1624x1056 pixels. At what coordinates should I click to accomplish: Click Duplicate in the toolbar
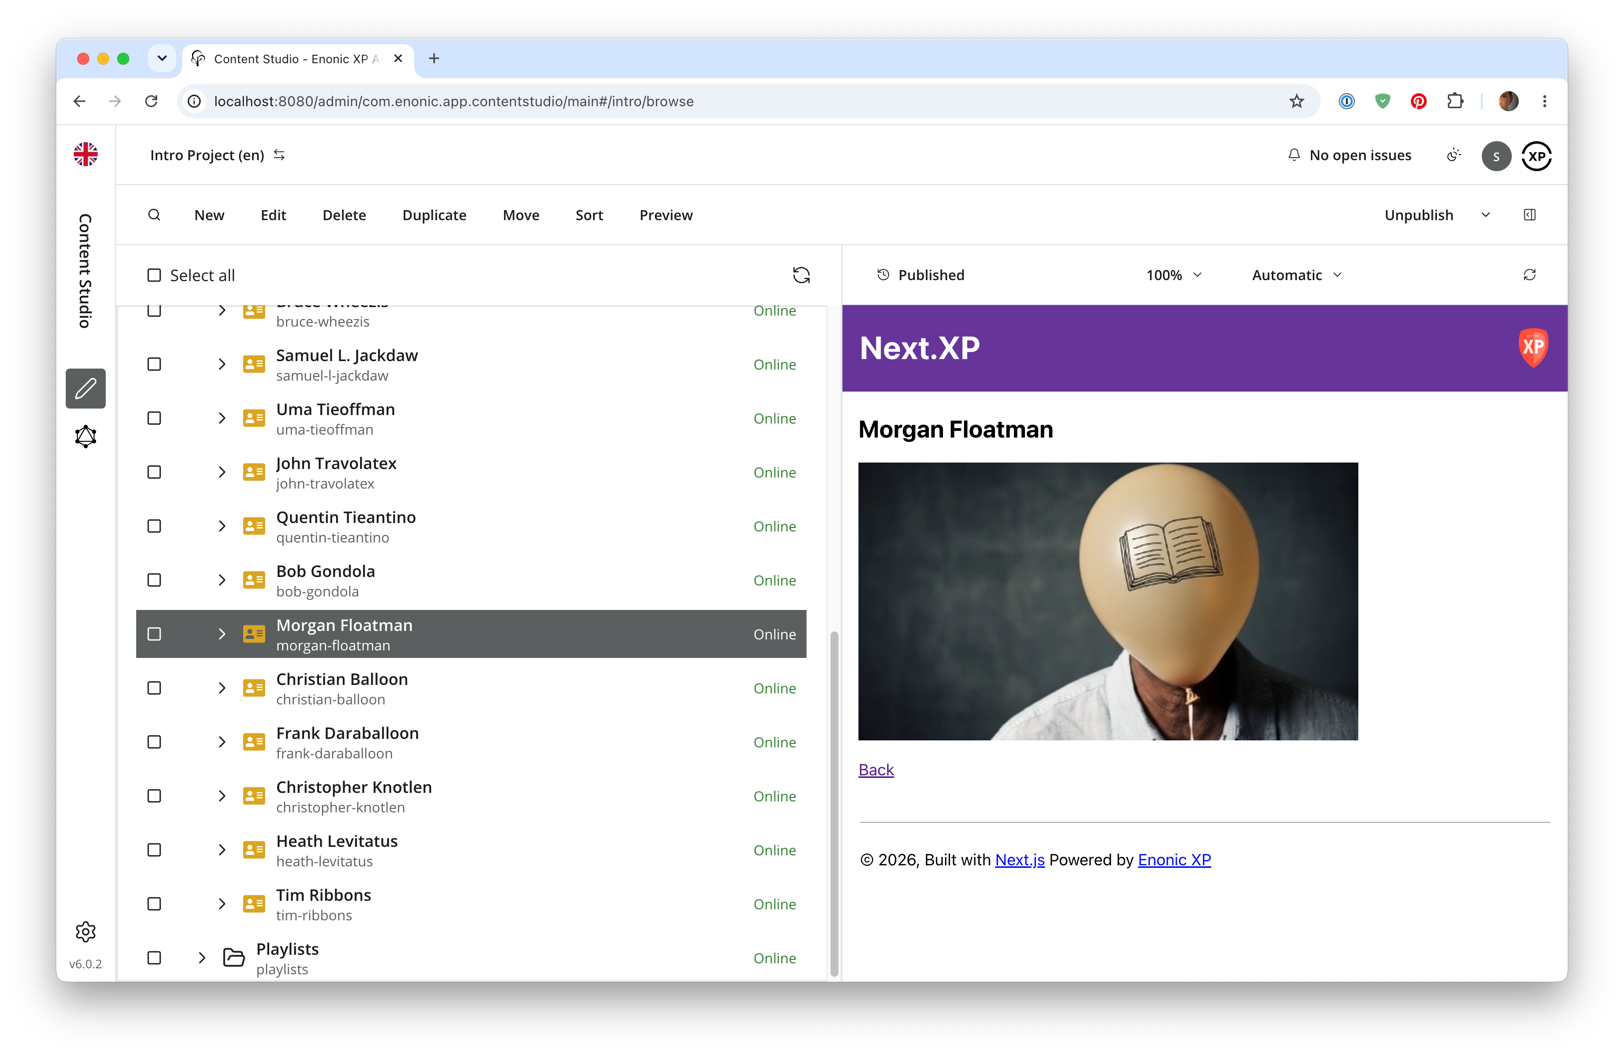point(434,215)
